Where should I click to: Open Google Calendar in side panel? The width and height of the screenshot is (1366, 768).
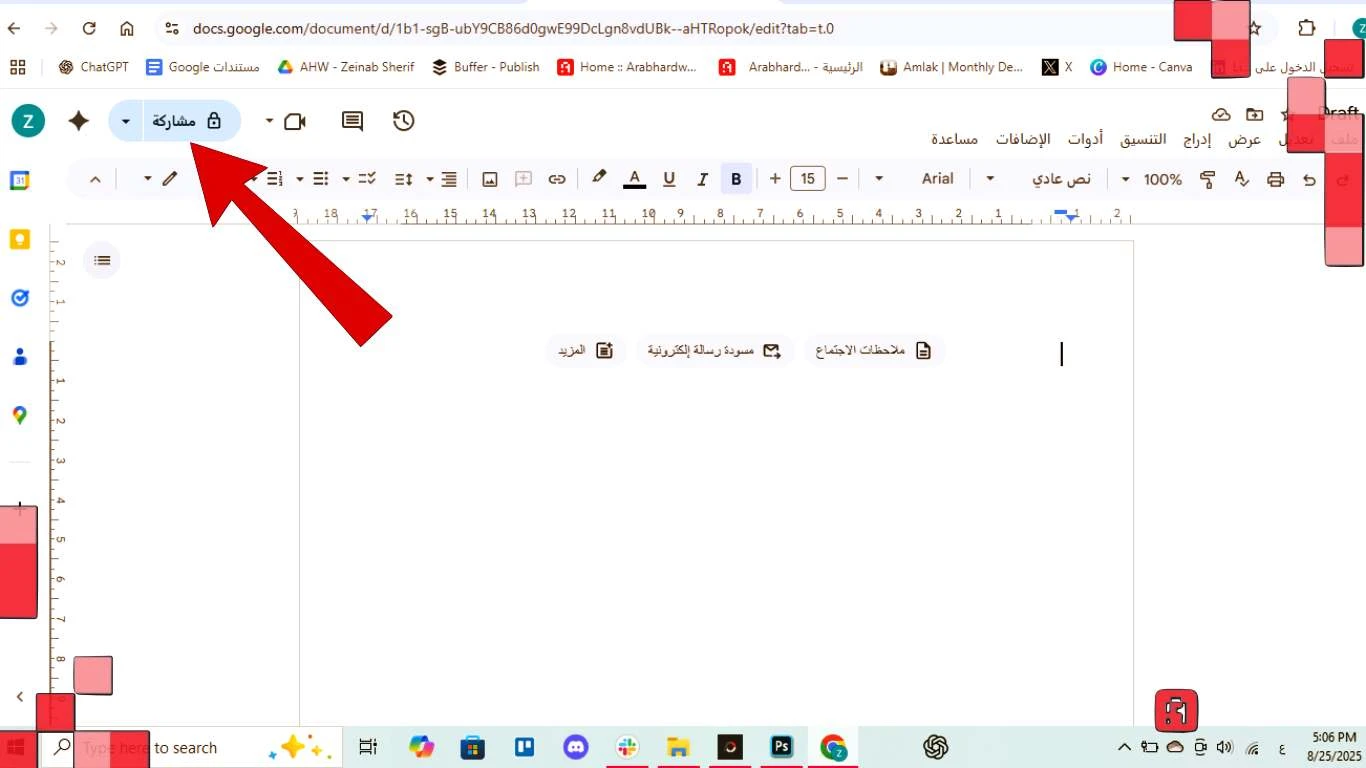(x=19, y=181)
